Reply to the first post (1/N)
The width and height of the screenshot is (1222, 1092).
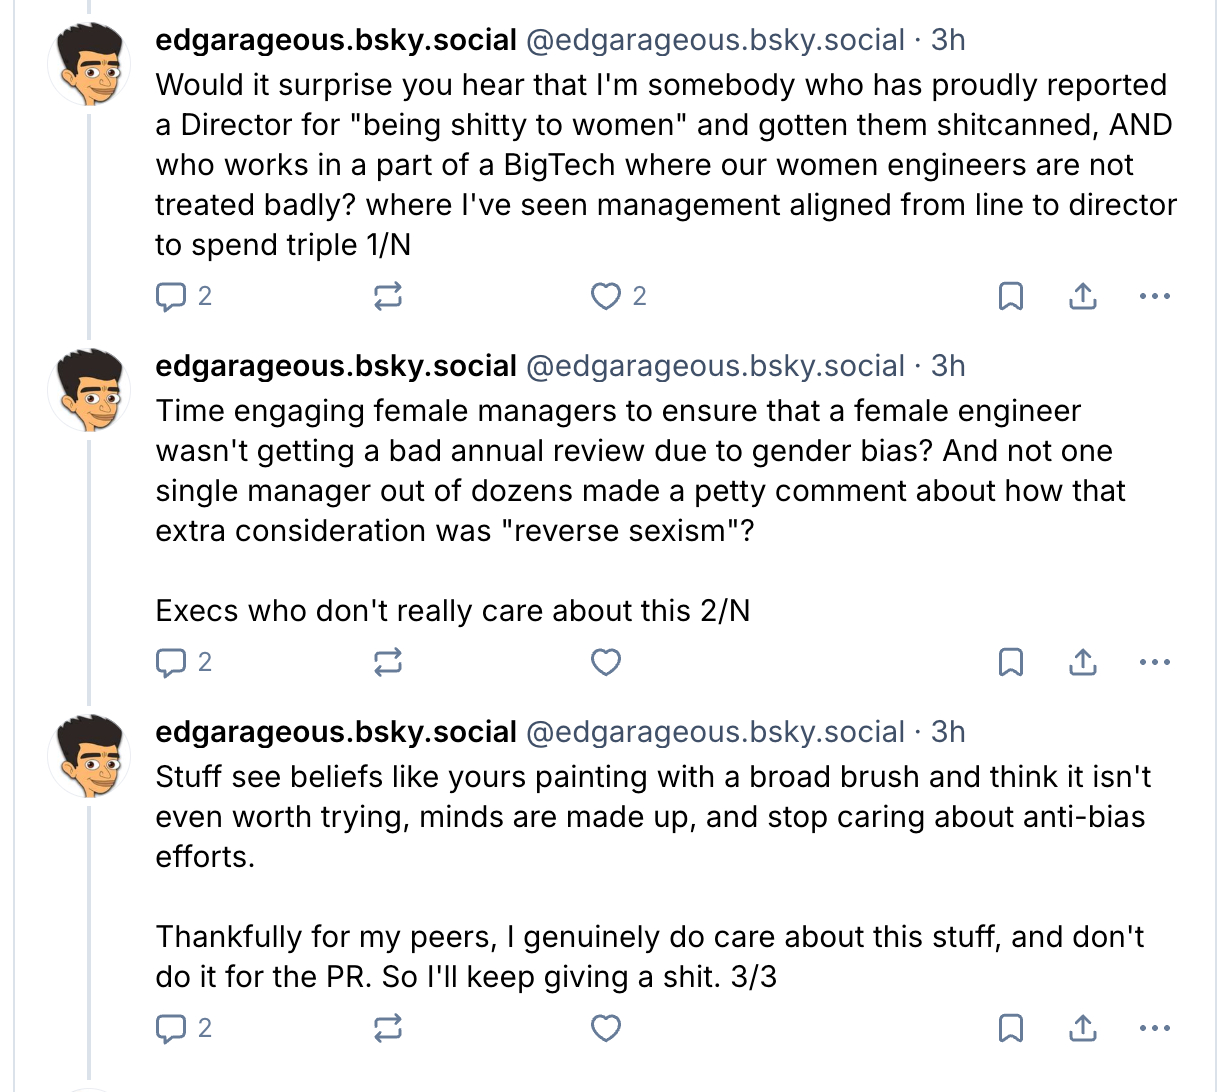coord(172,296)
